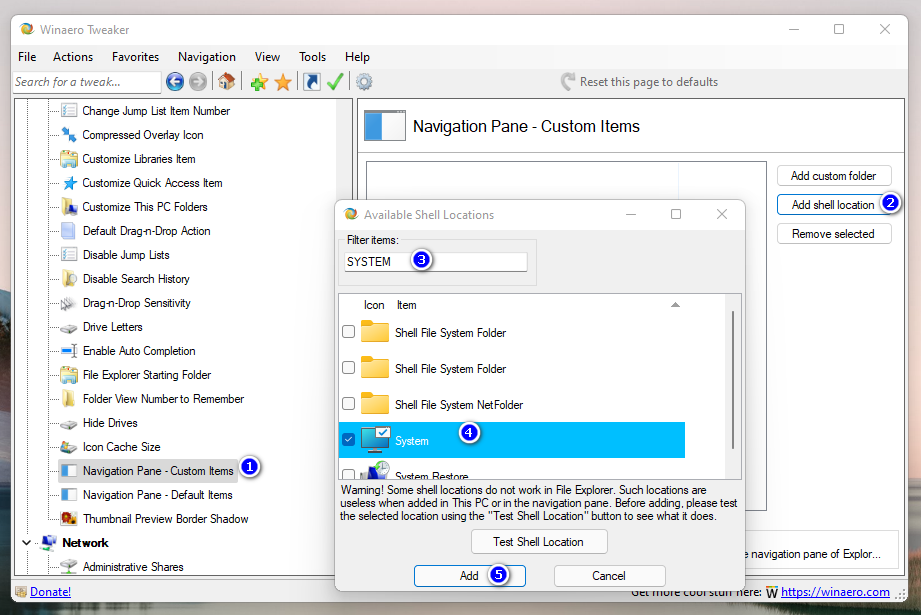Click Reset this page to defaults
The image size is (921, 615).
click(x=640, y=82)
